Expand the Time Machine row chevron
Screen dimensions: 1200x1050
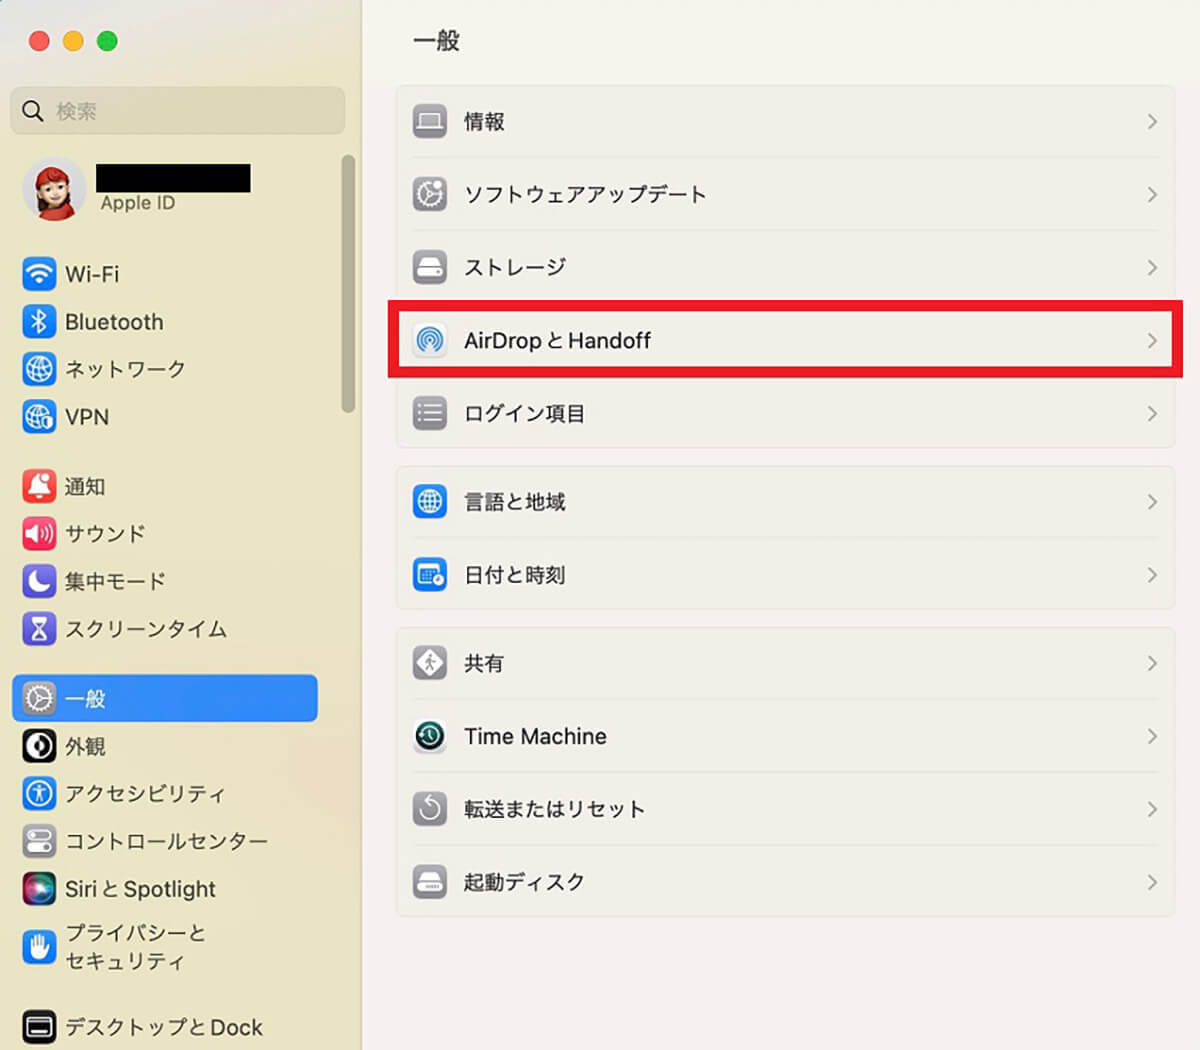pyautogui.click(x=1152, y=736)
